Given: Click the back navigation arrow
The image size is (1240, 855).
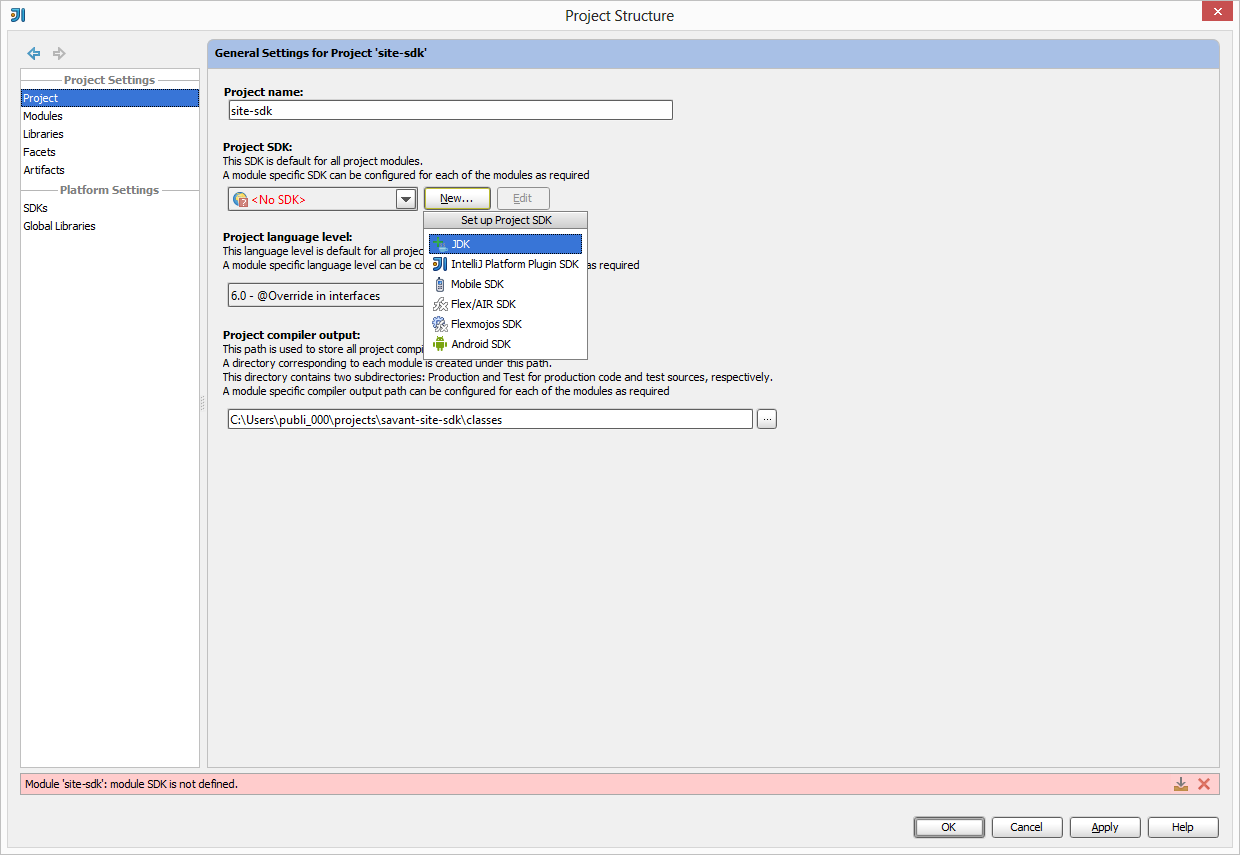Looking at the screenshot, I should point(34,53).
